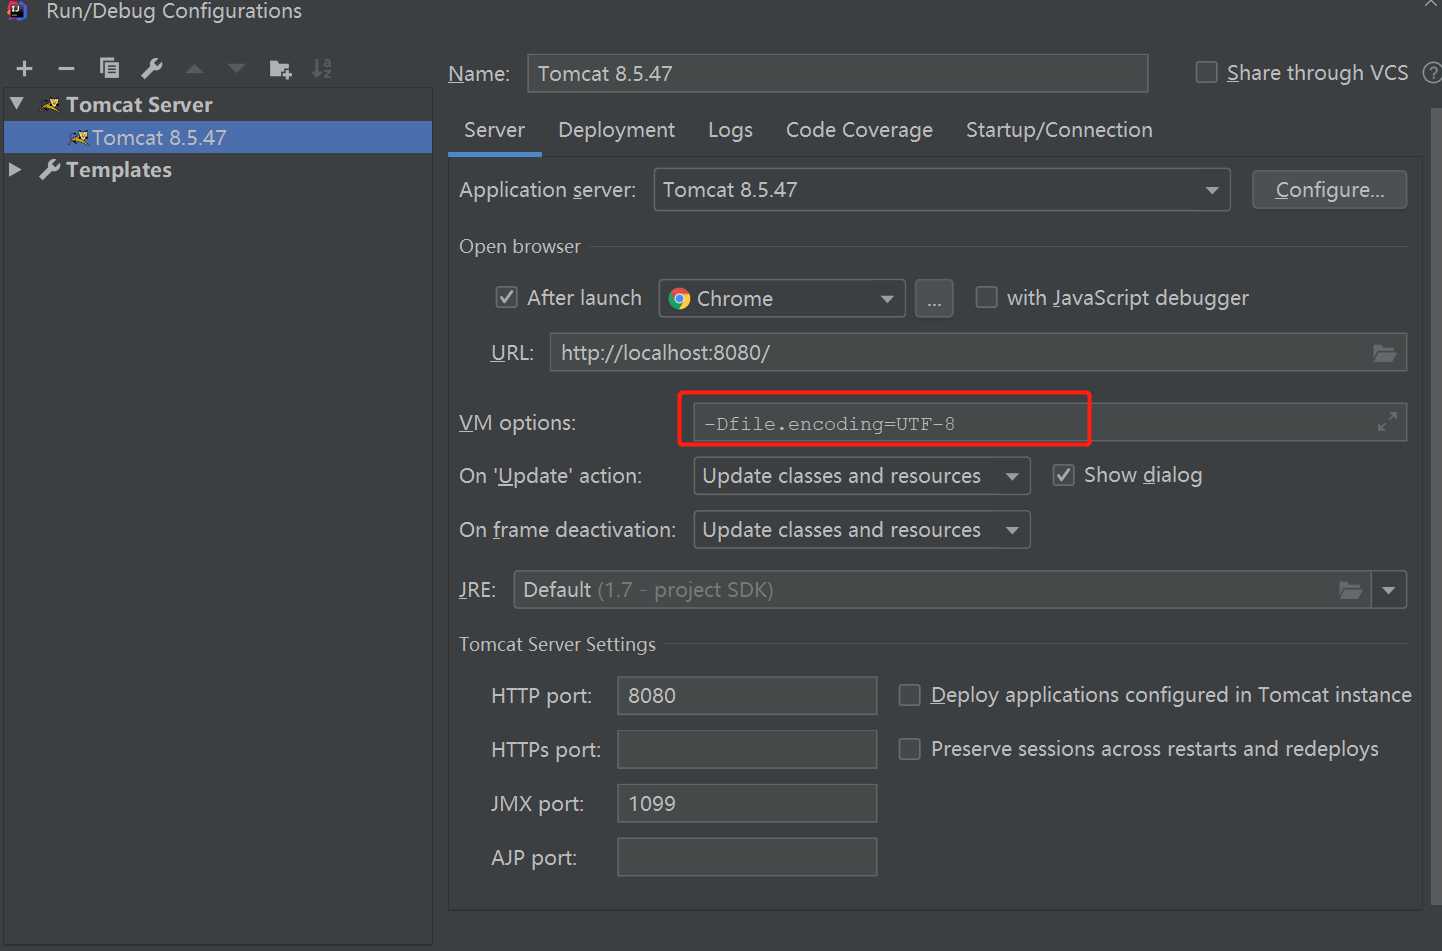Open the On frame deactivation dropdown
Screen dimensions: 1442x951
(862, 530)
